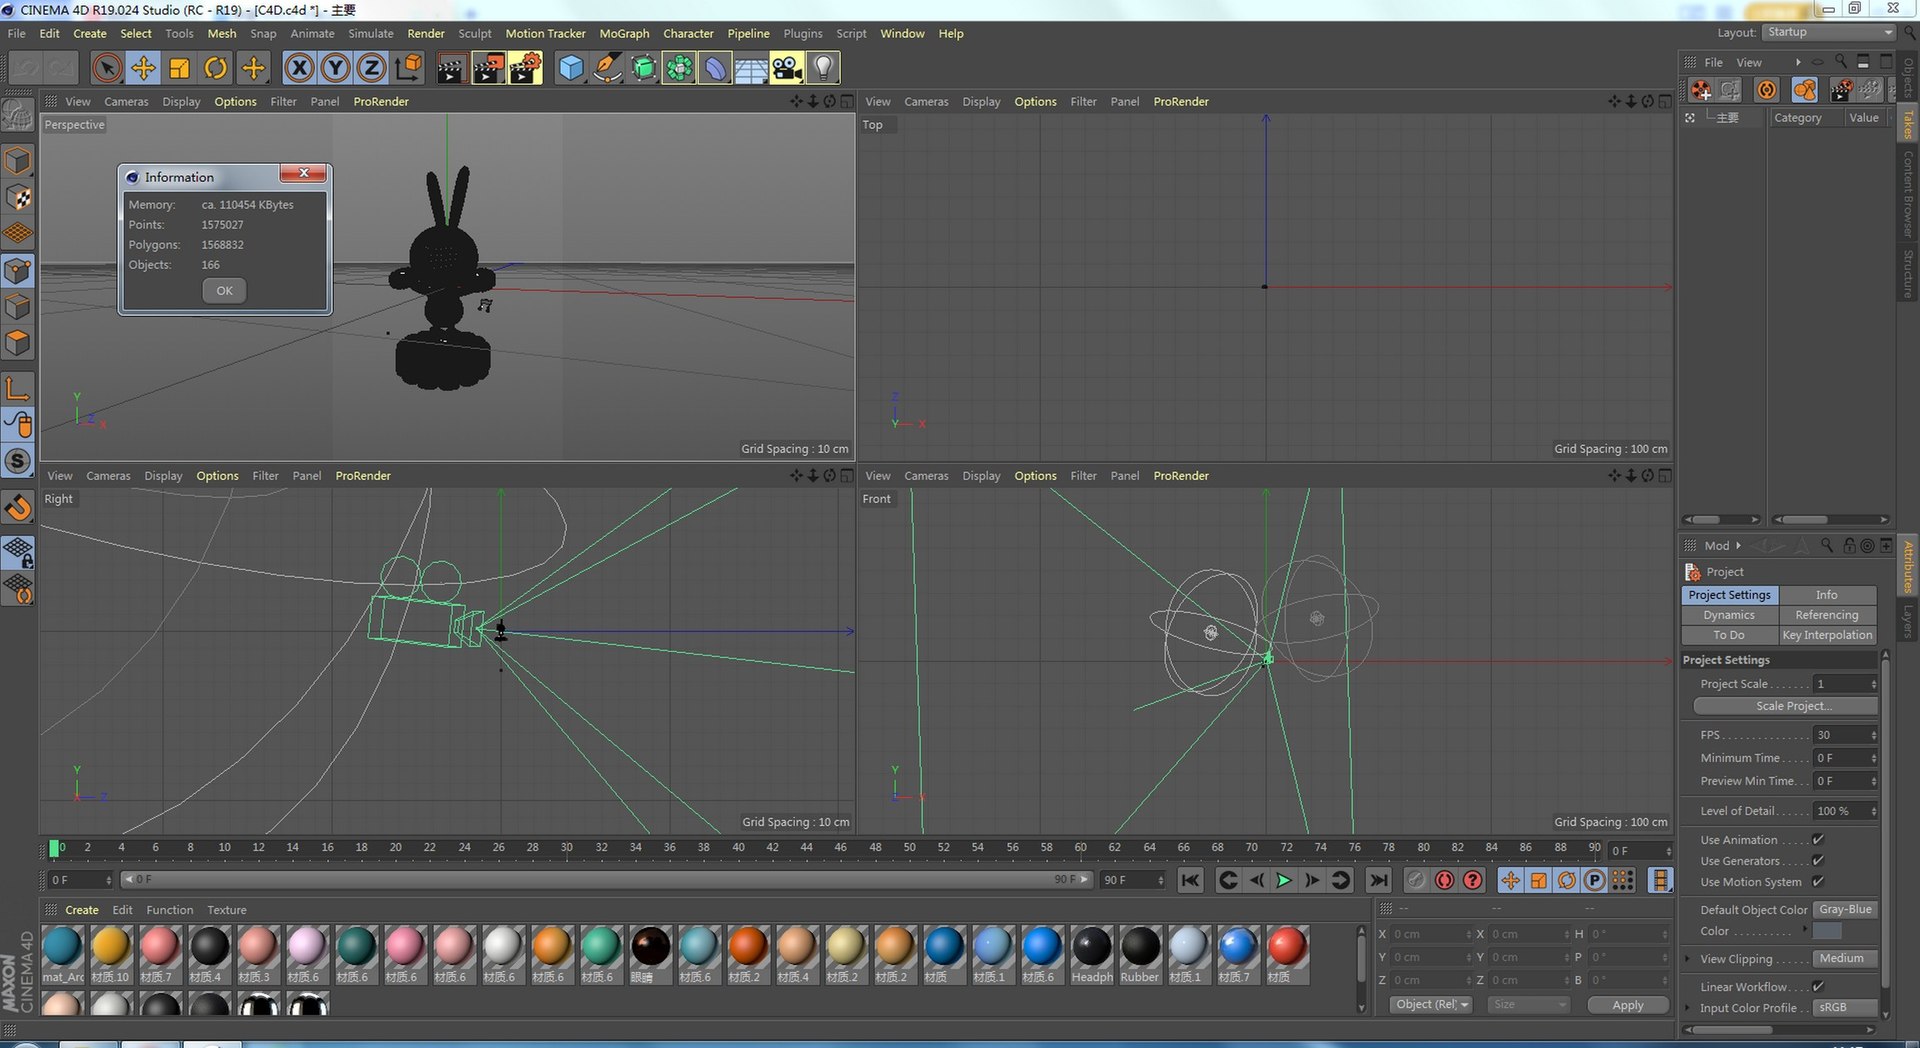Add a Floor environment object
The image size is (1920, 1048).
[x=751, y=68]
